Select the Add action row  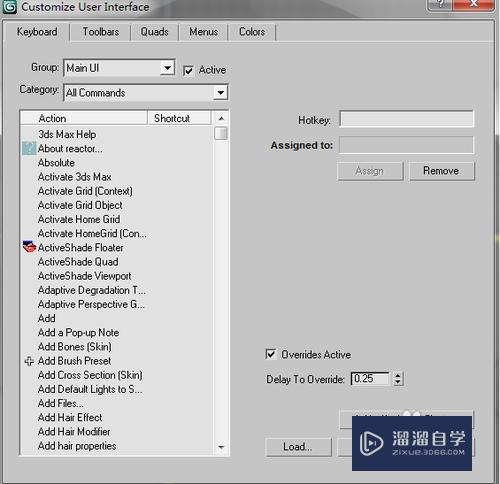pyautogui.click(x=47, y=318)
